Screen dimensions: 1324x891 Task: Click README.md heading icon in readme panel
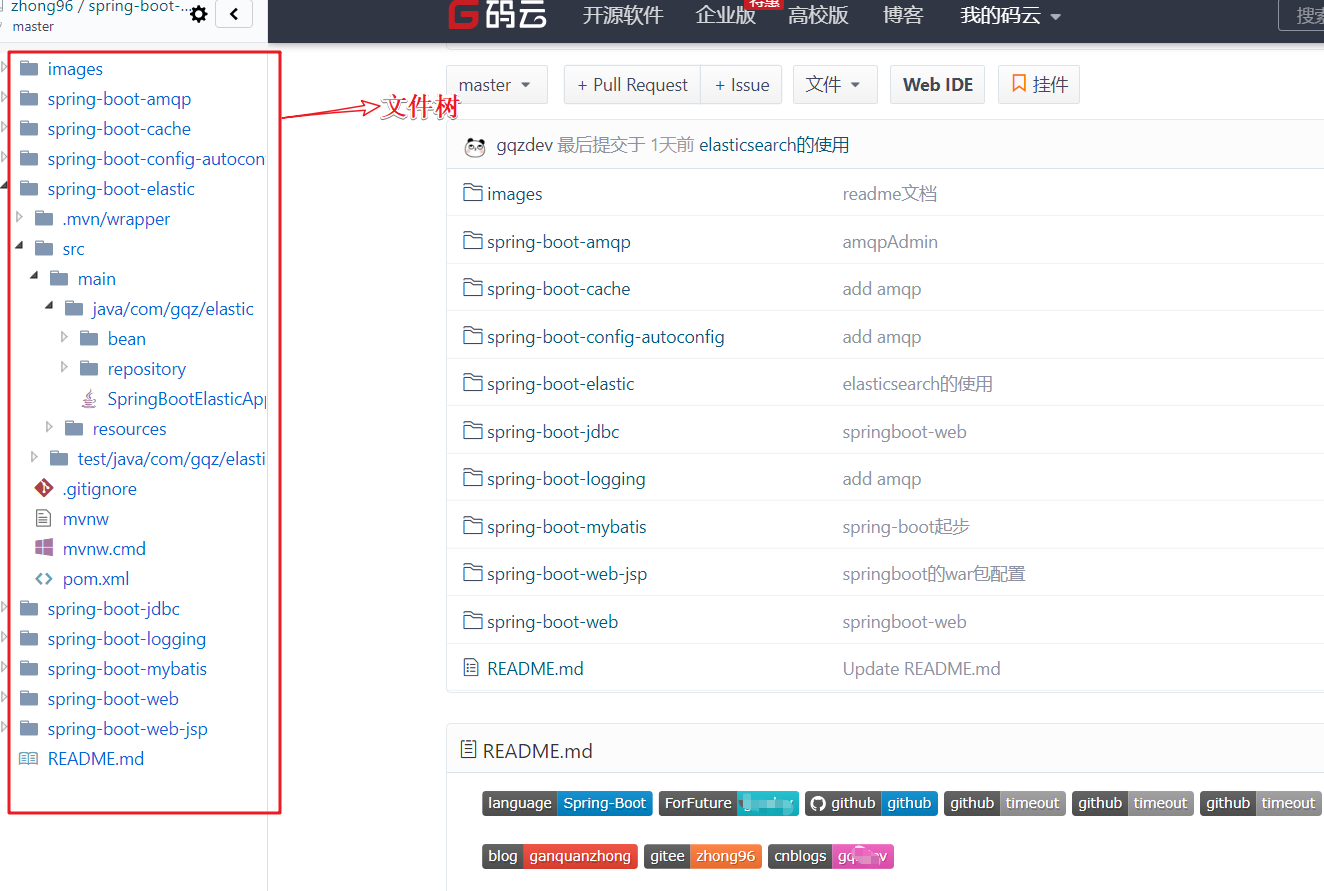468,749
